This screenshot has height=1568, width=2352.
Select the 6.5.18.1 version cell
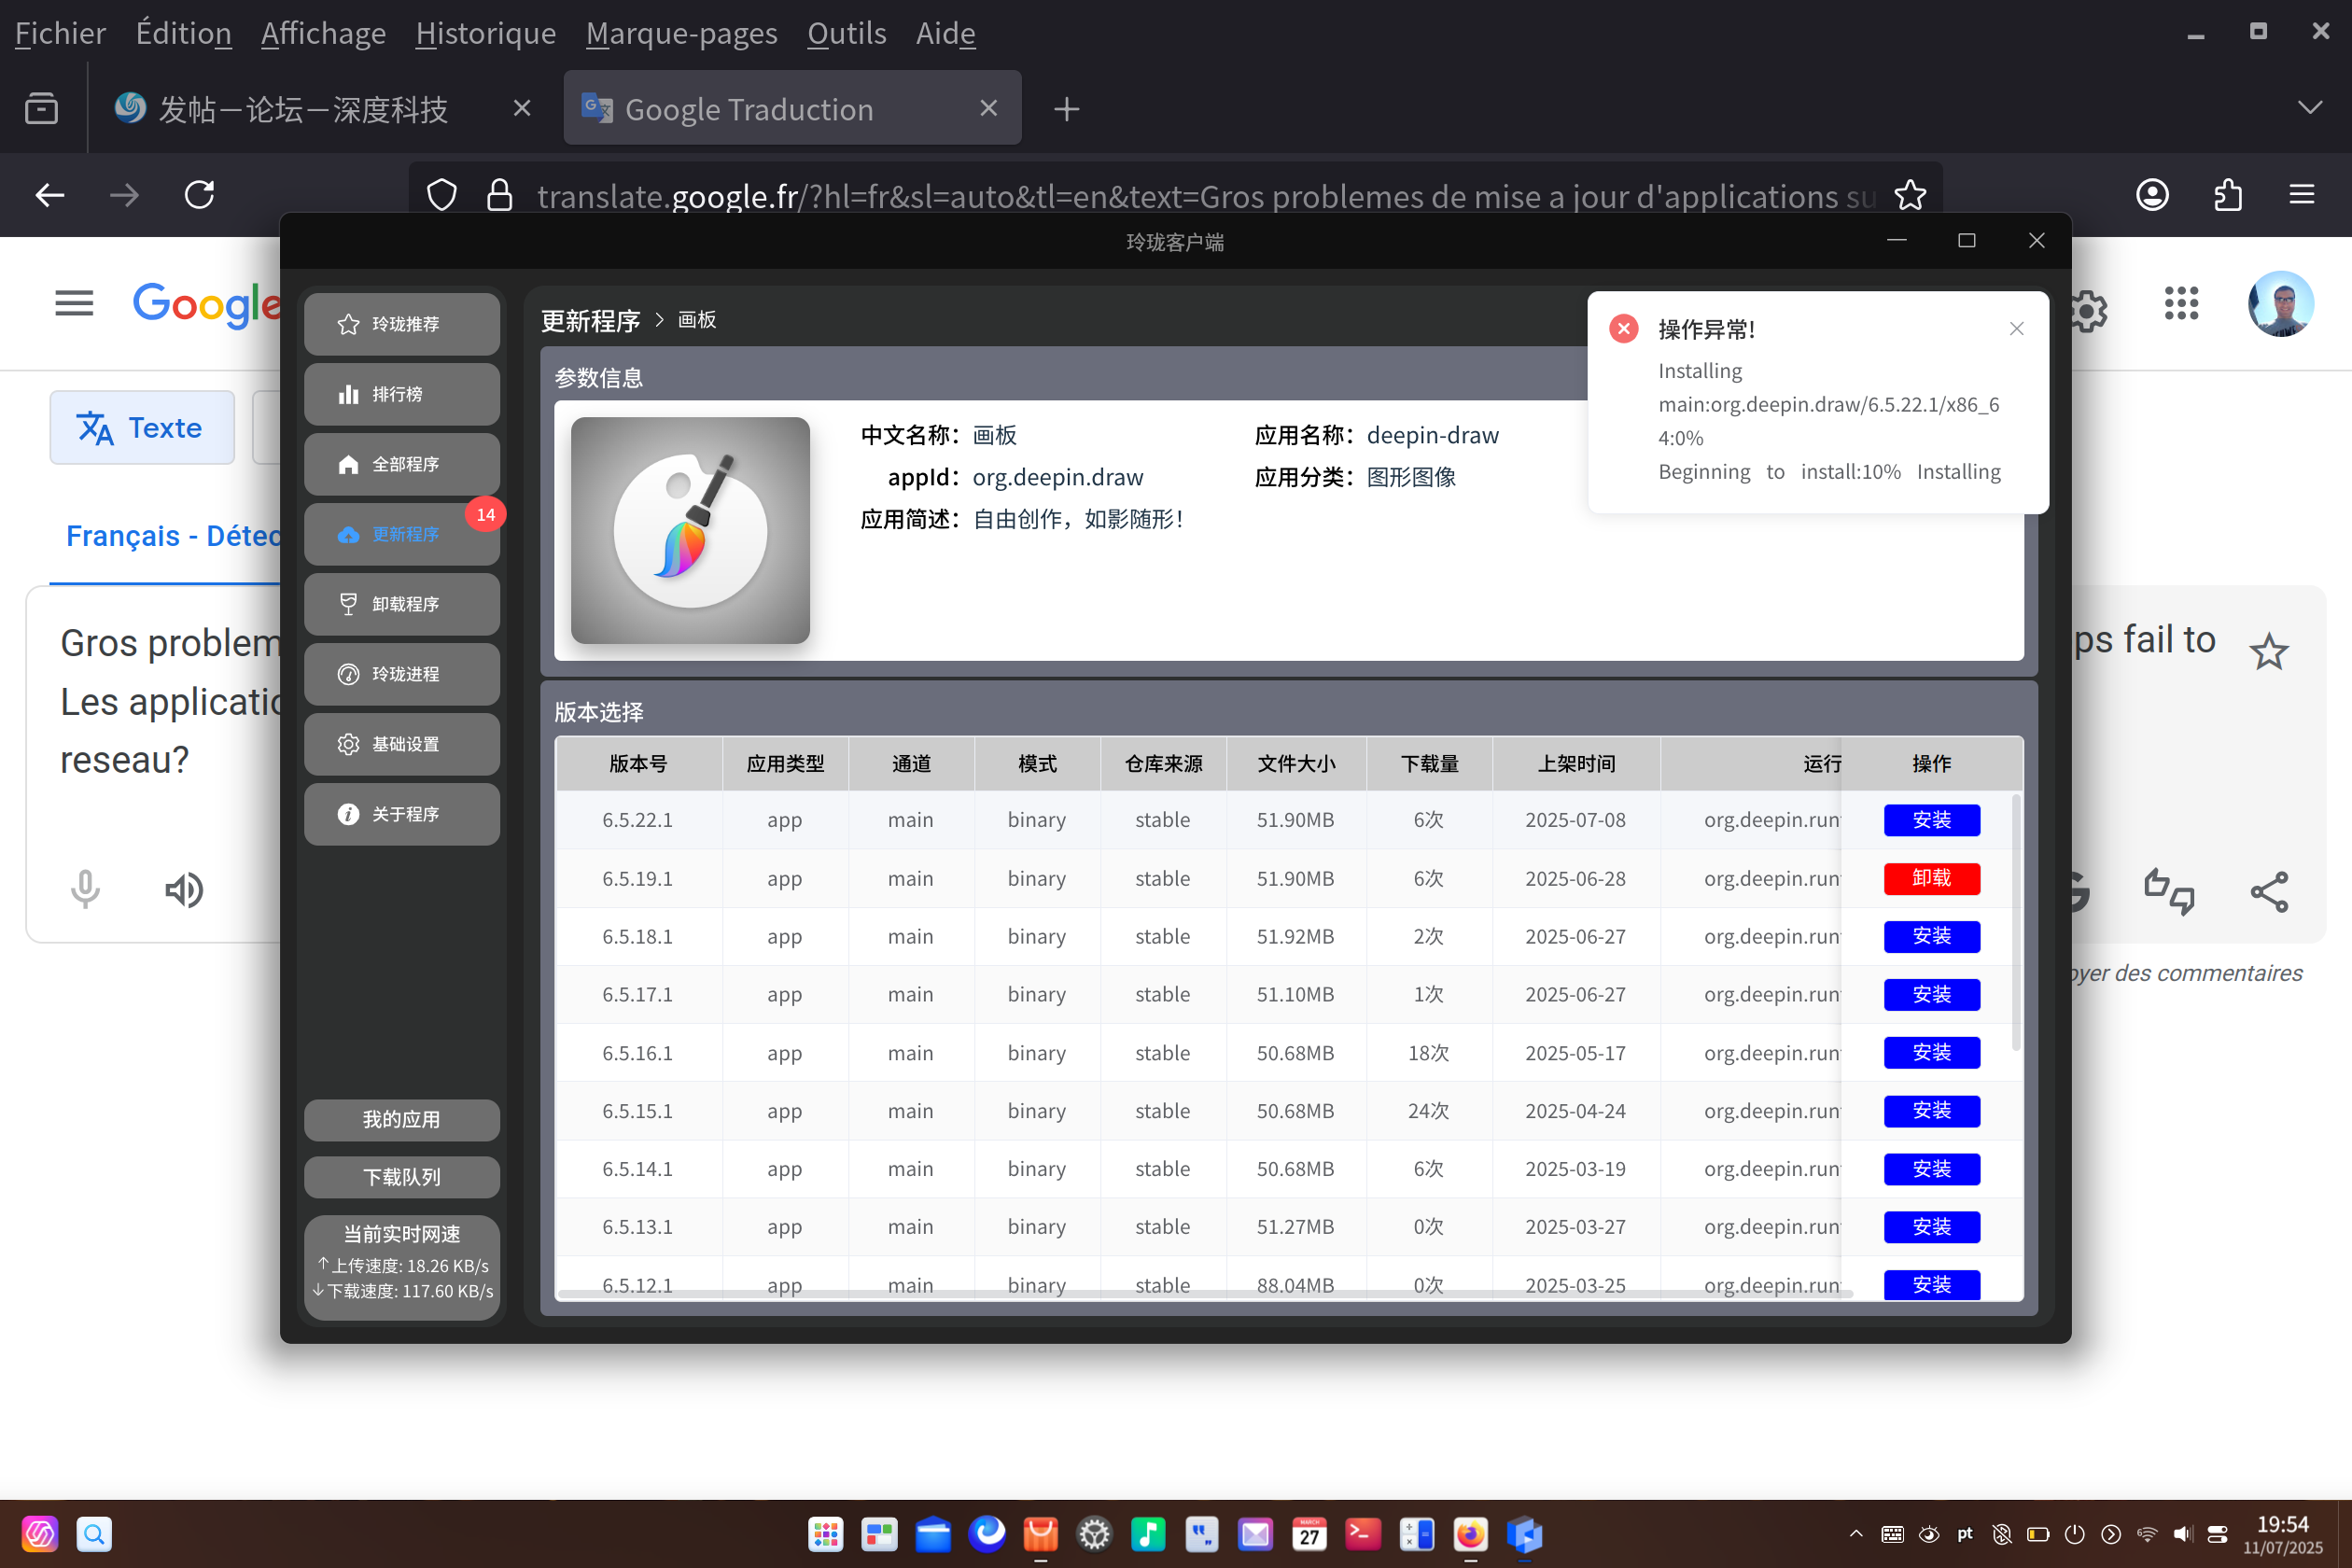click(638, 937)
